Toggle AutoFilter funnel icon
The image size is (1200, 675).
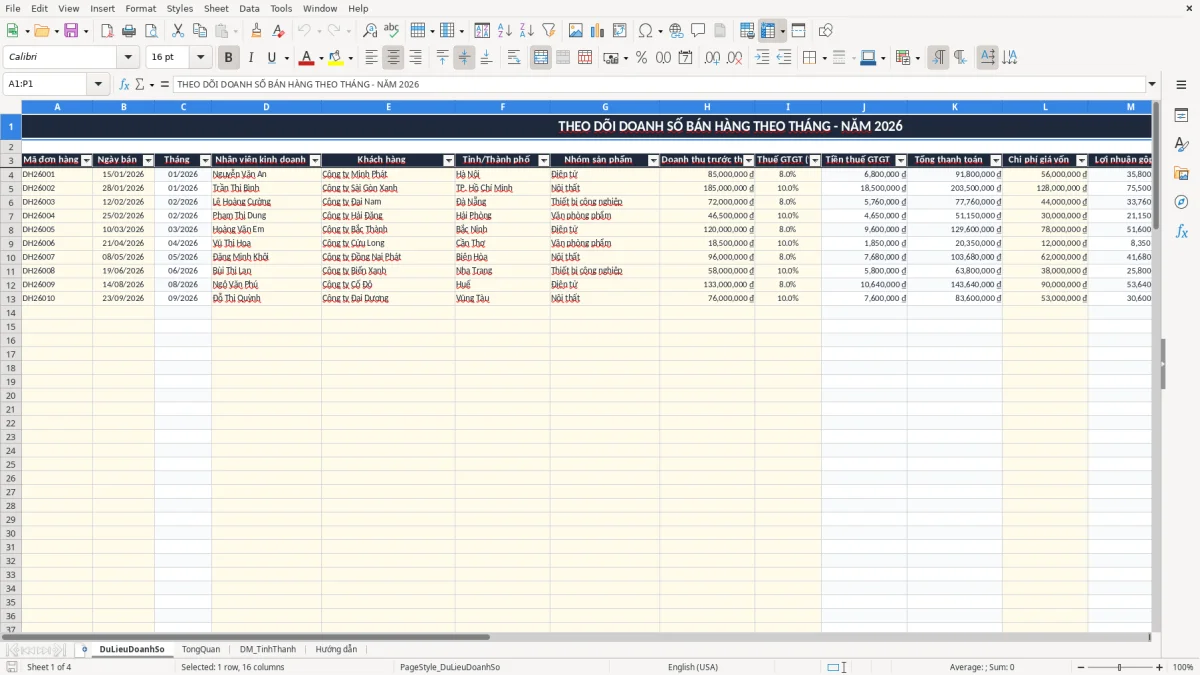pyautogui.click(x=548, y=31)
